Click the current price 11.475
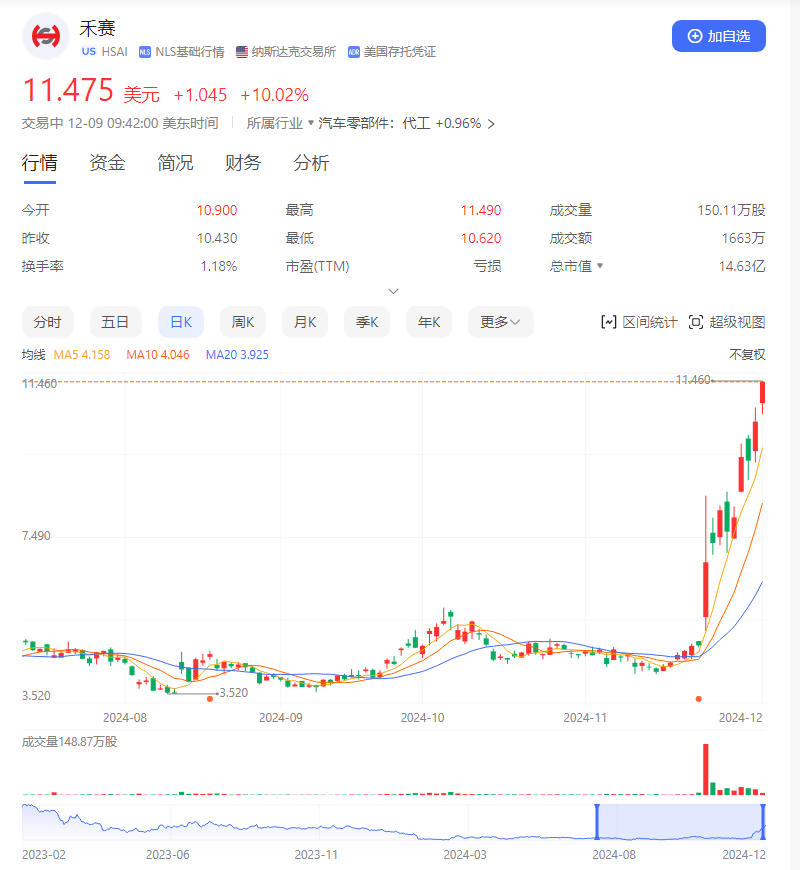 (68, 90)
